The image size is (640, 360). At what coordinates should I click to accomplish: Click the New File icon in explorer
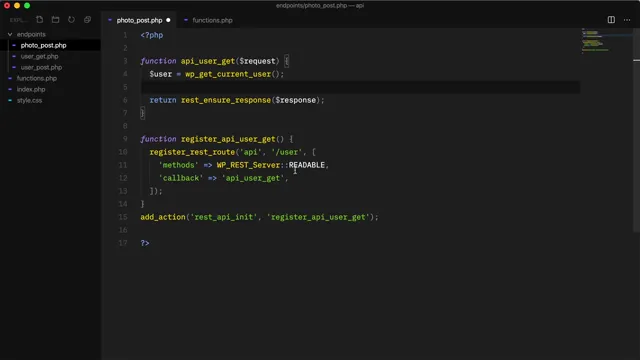pos(40,20)
